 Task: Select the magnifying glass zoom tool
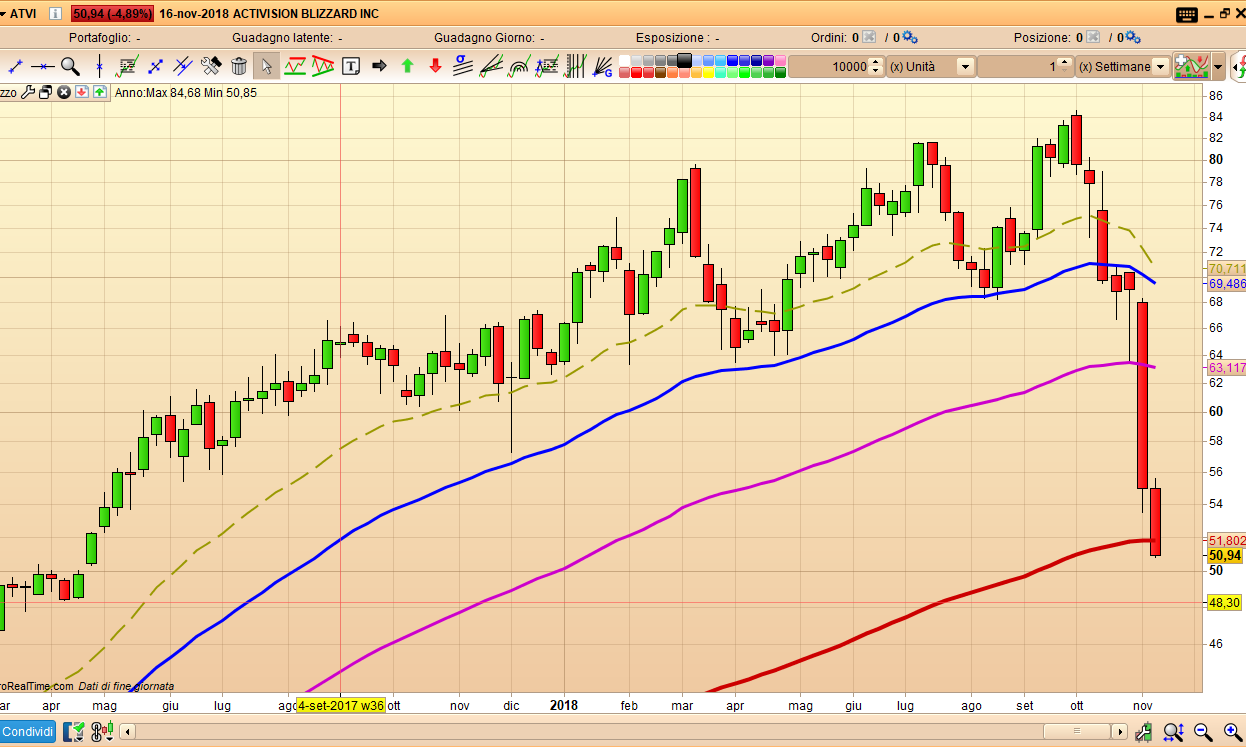click(x=70, y=66)
